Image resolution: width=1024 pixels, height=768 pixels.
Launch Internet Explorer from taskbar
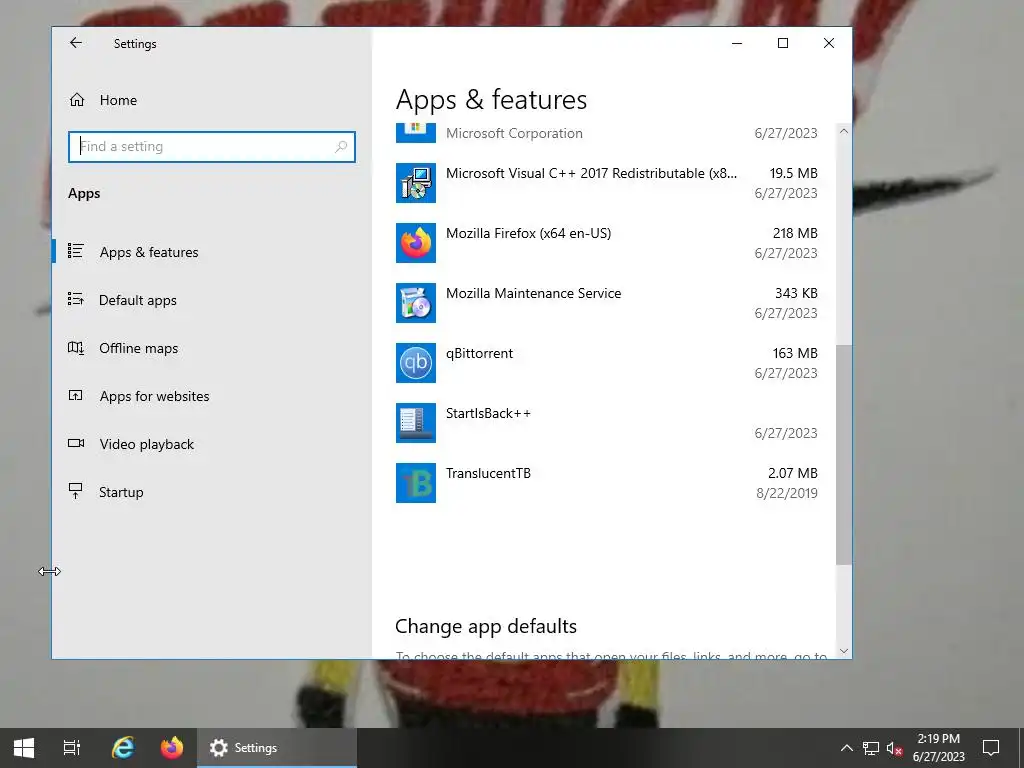(123, 748)
